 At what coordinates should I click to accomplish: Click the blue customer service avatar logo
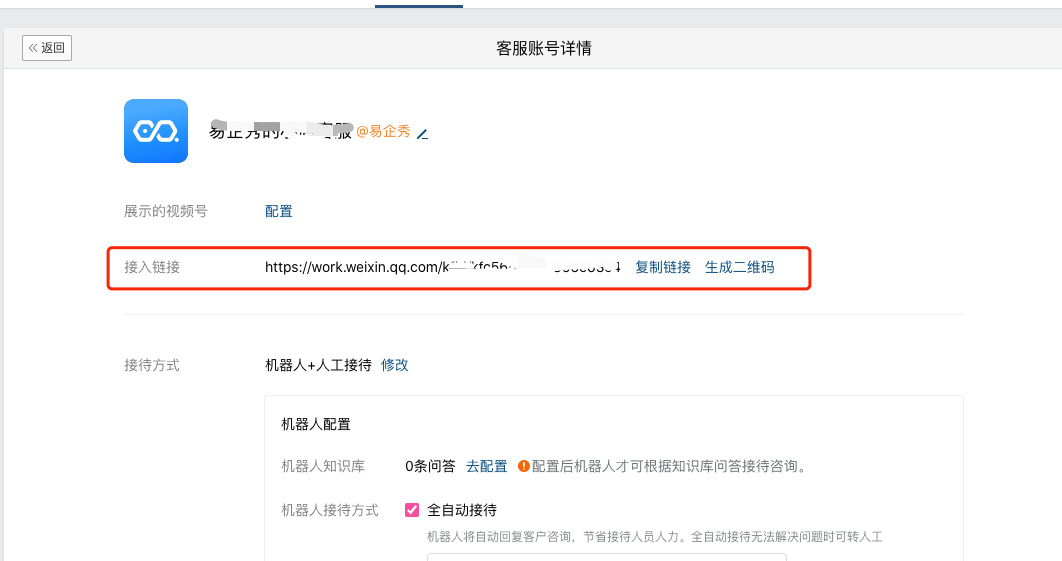pos(156,131)
